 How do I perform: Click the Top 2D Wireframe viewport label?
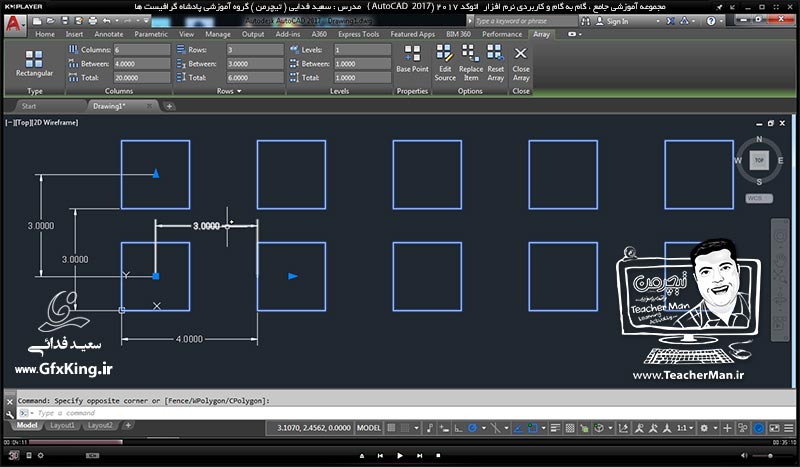(x=42, y=122)
